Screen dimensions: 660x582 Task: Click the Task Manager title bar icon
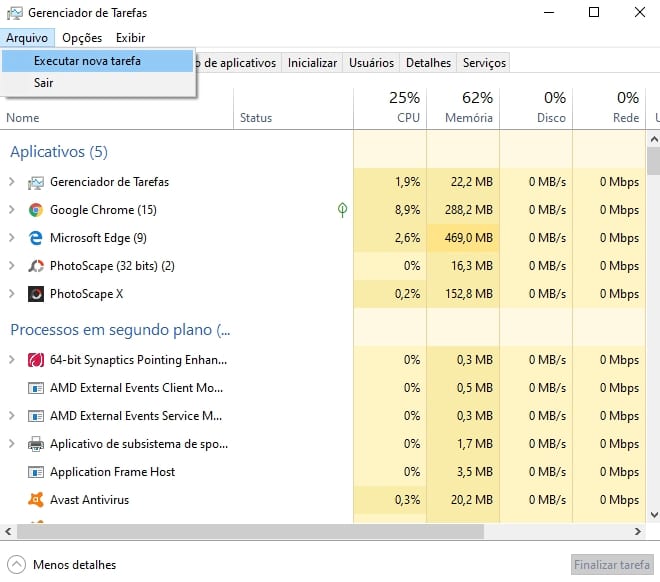[15, 13]
